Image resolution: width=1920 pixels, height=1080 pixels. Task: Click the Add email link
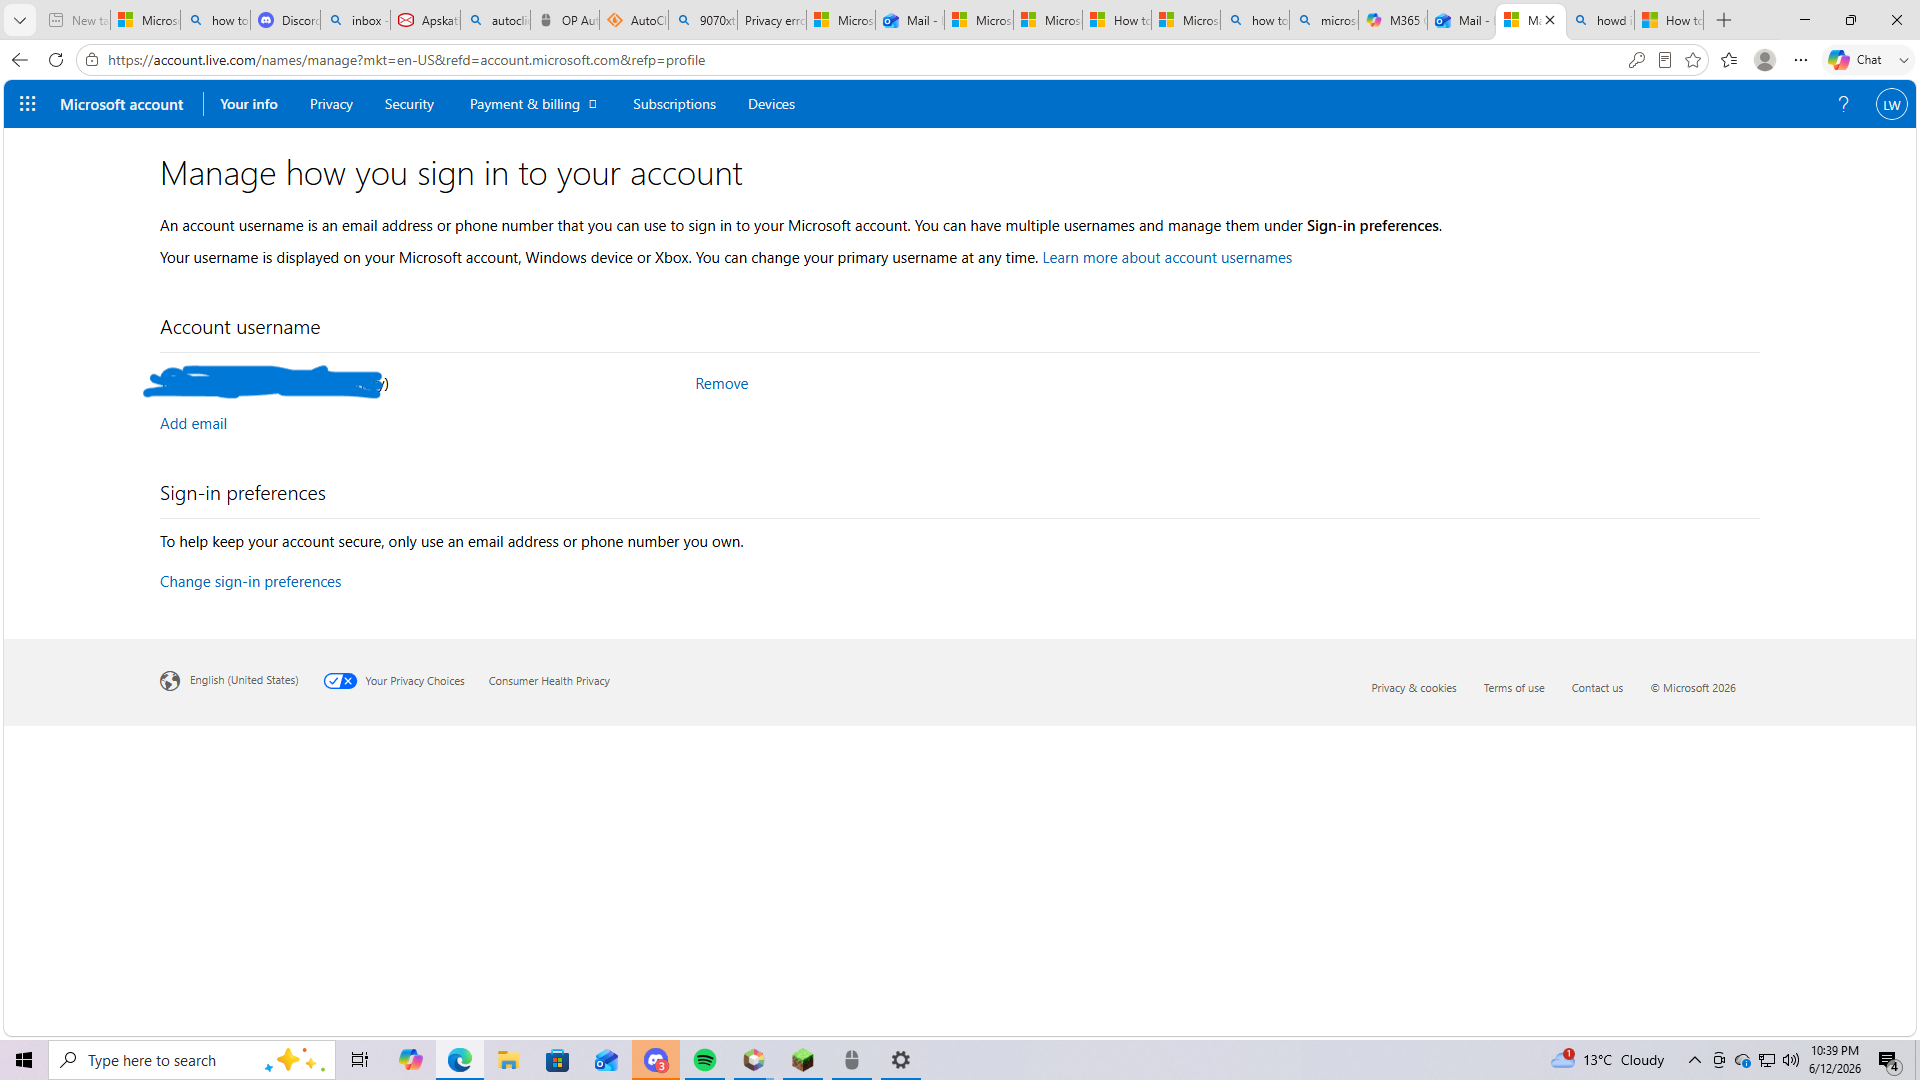tap(193, 424)
